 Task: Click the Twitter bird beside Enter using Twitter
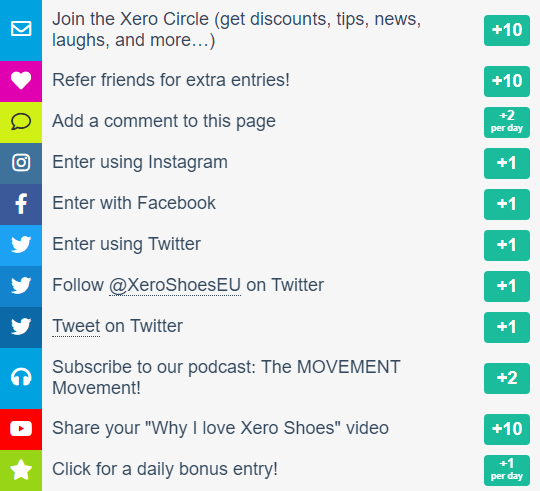click(21, 244)
